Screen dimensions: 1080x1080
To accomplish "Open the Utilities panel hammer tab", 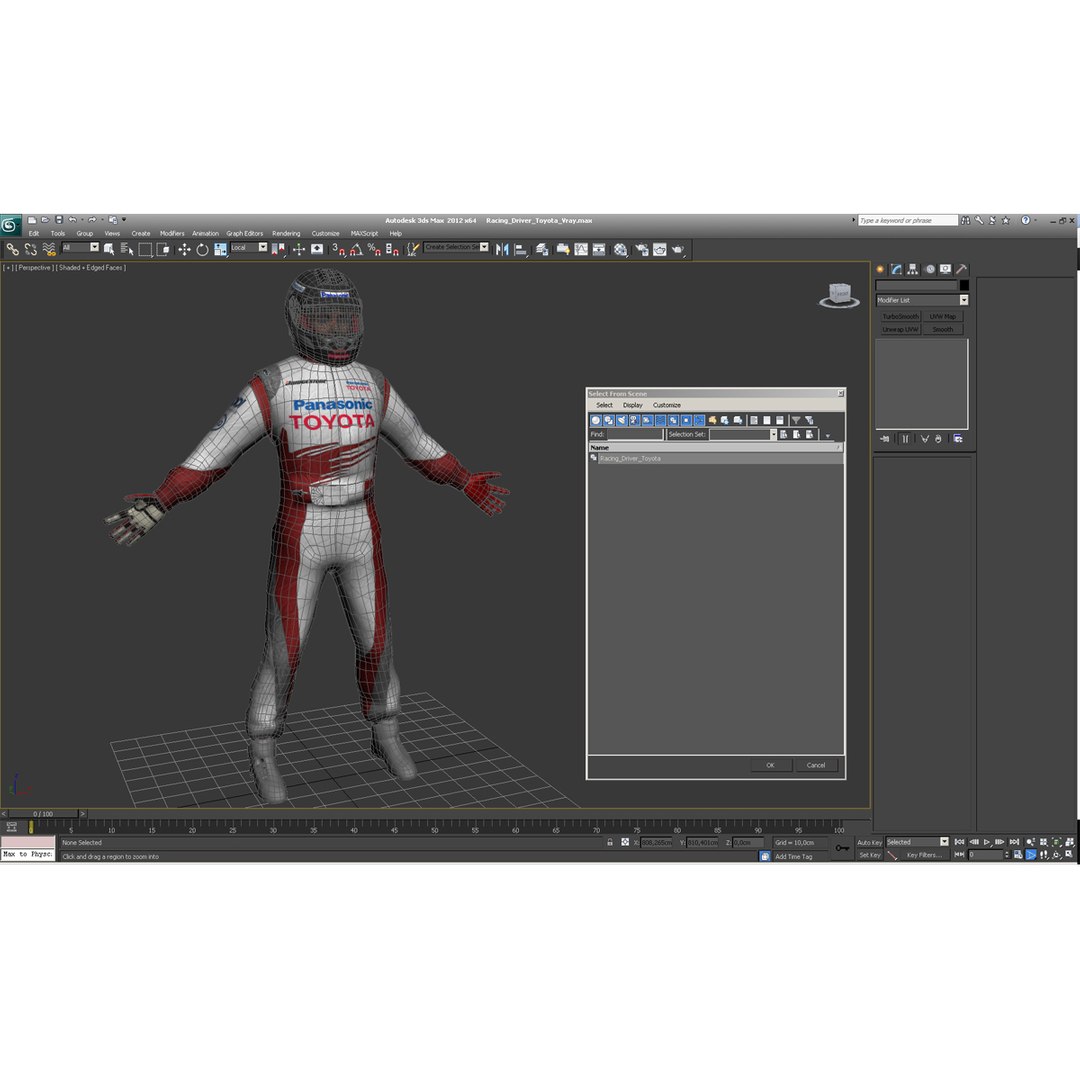I will (x=962, y=269).
